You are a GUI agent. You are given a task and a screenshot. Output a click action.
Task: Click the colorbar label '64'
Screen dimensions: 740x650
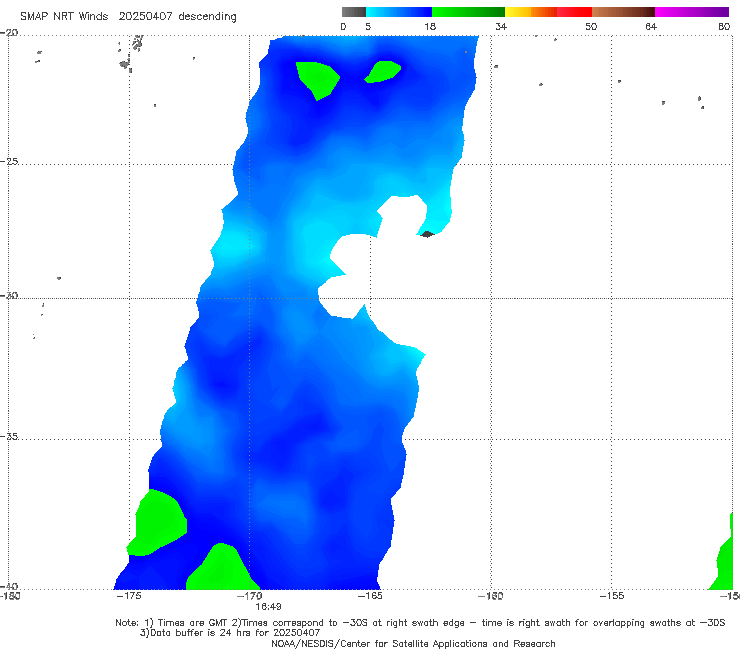pos(651,26)
